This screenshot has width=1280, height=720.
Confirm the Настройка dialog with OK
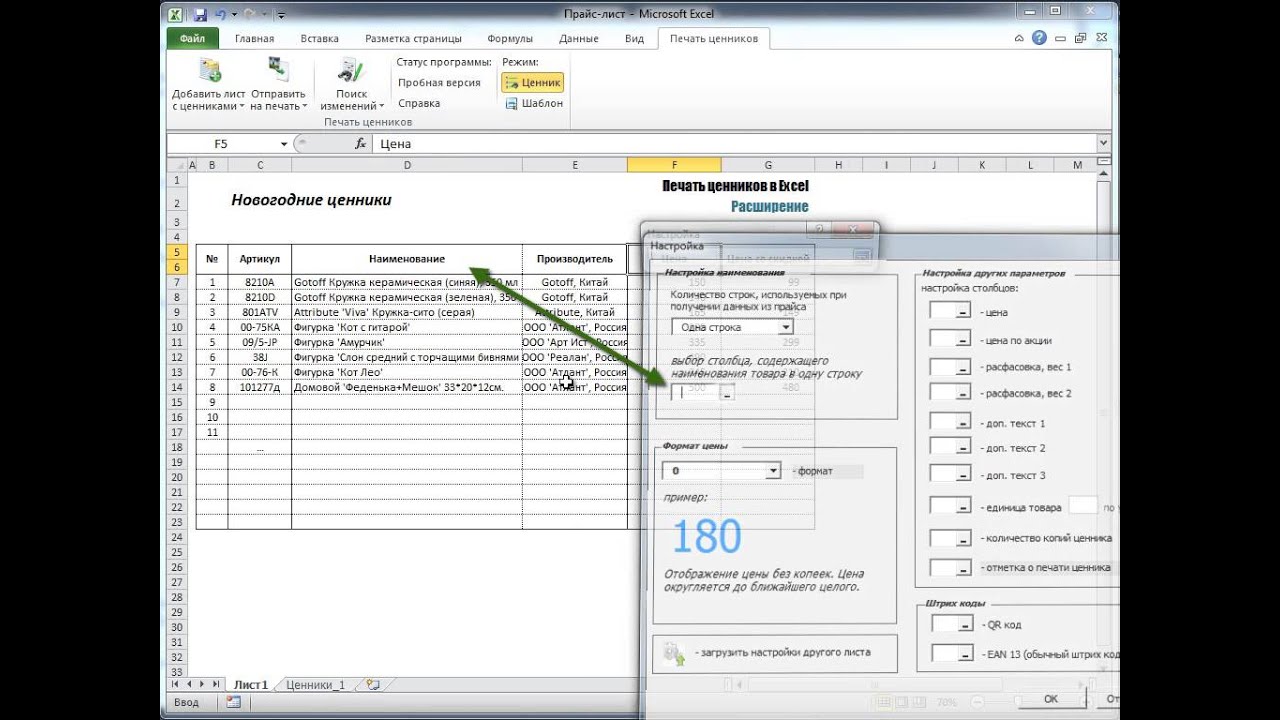click(1050, 699)
